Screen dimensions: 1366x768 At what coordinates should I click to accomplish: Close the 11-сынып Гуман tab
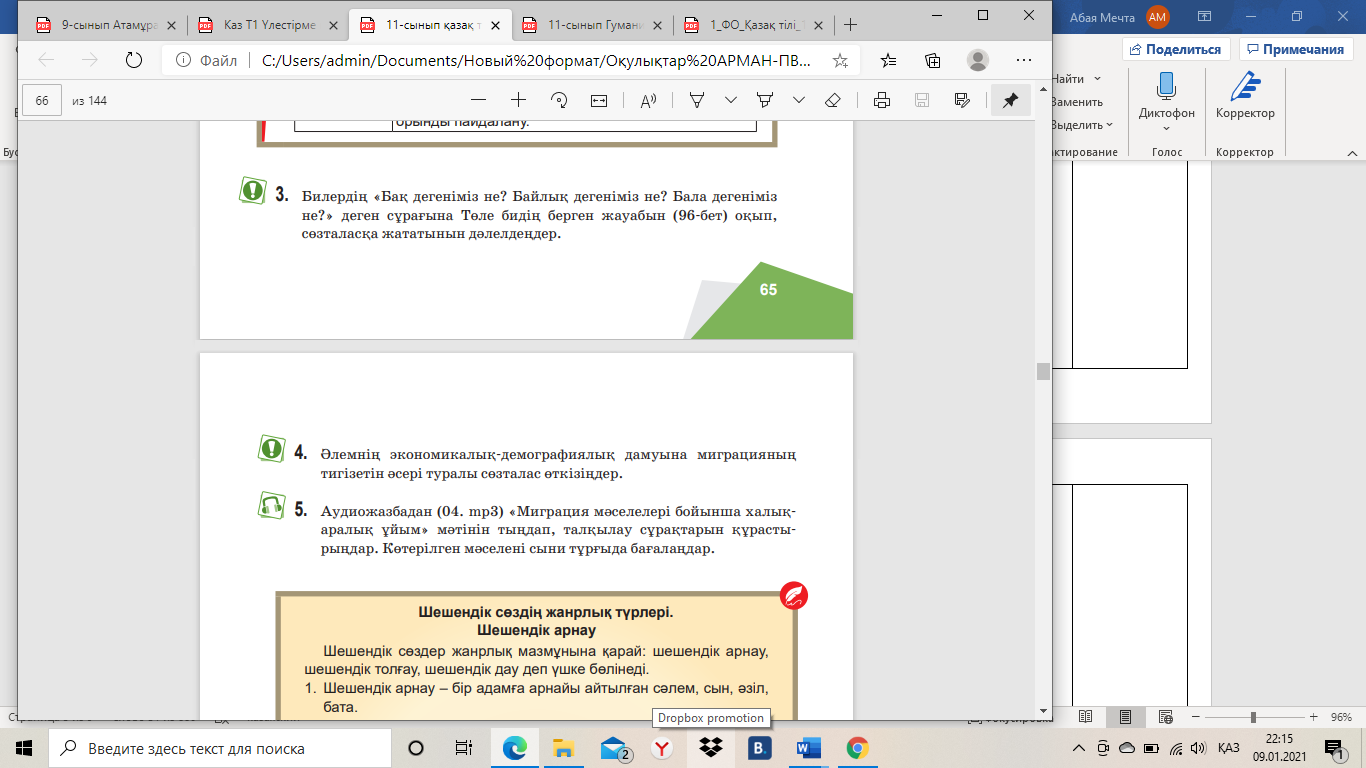[659, 25]
